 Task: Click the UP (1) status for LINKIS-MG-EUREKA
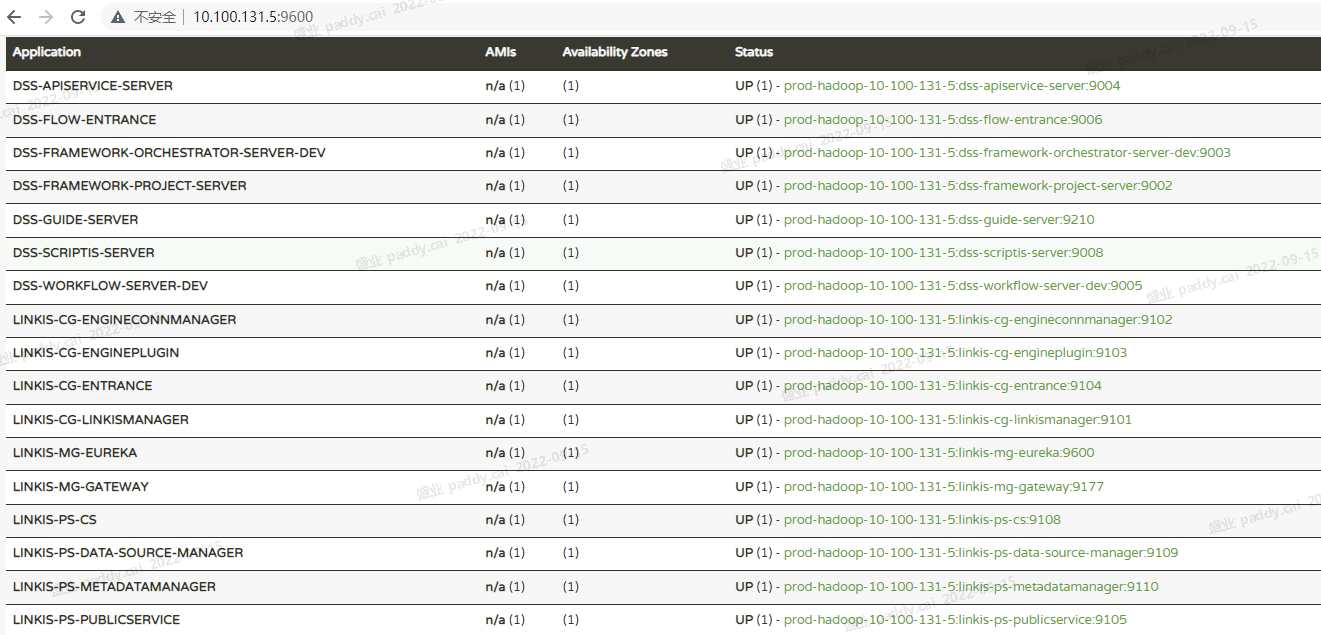tap(754, 453)
